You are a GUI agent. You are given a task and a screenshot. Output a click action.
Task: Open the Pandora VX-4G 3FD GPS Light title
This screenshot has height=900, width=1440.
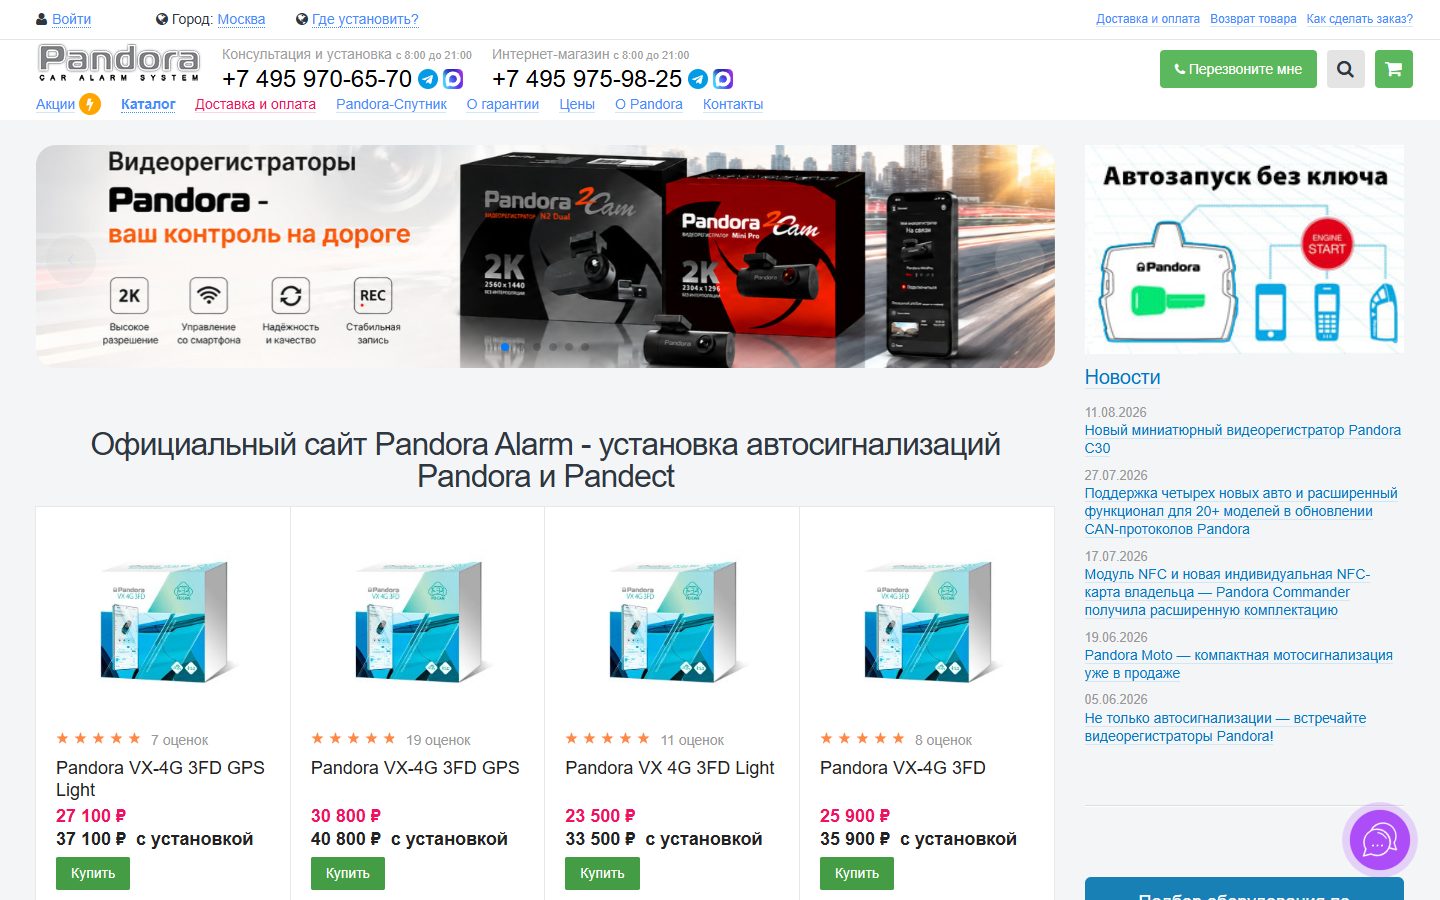[x=160, y=779]
